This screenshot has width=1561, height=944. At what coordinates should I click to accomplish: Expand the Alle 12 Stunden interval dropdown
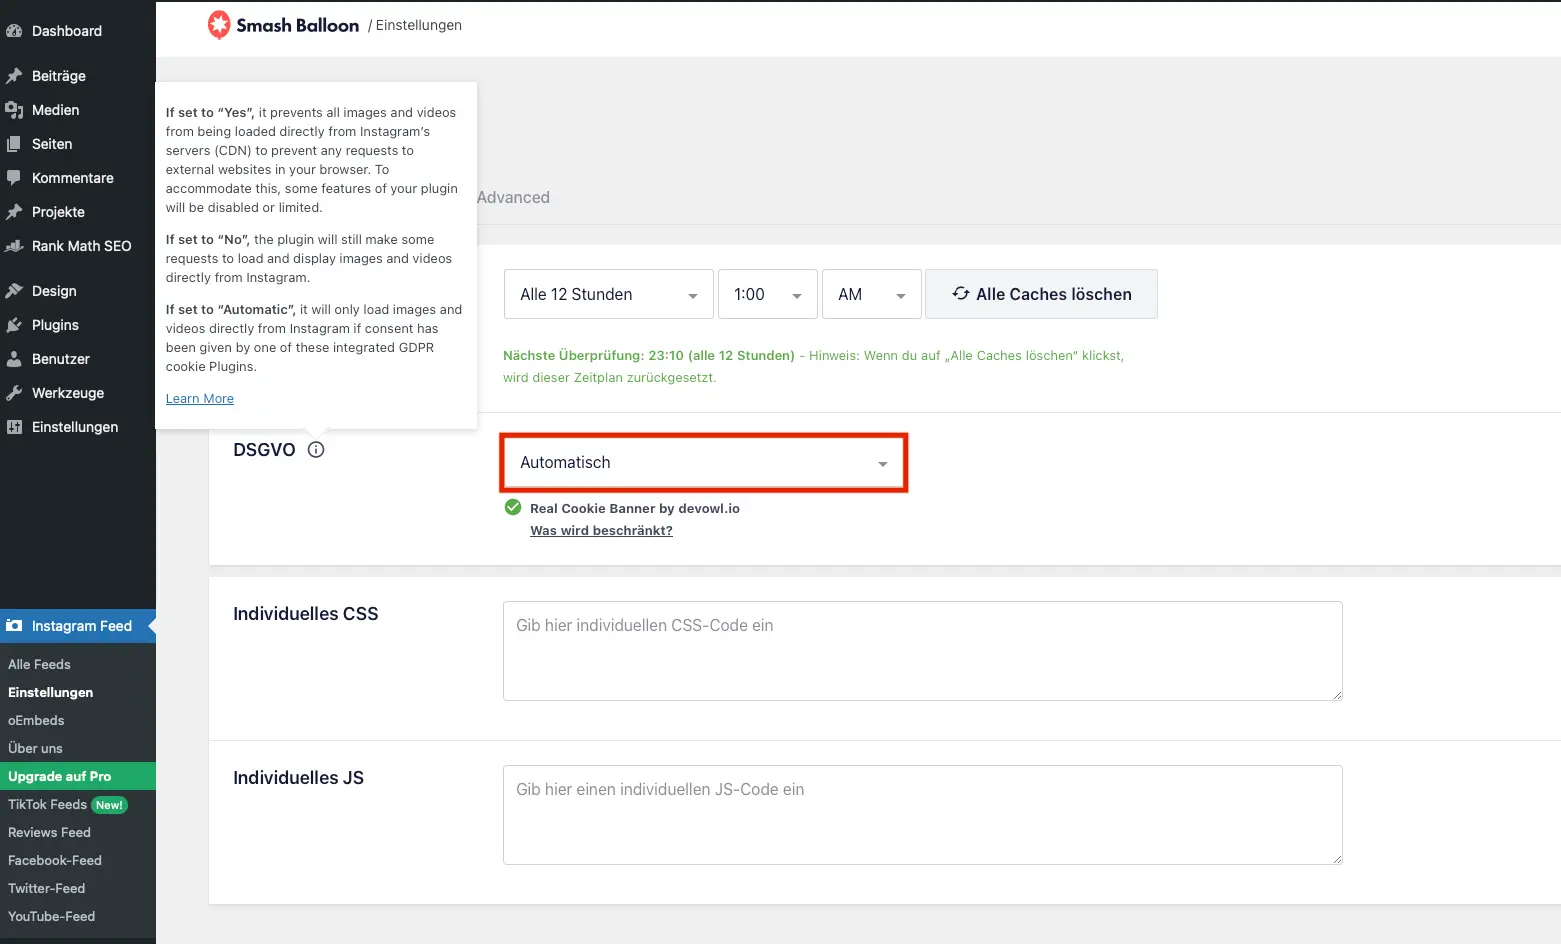pyautogui.click(x=608, y=295)
